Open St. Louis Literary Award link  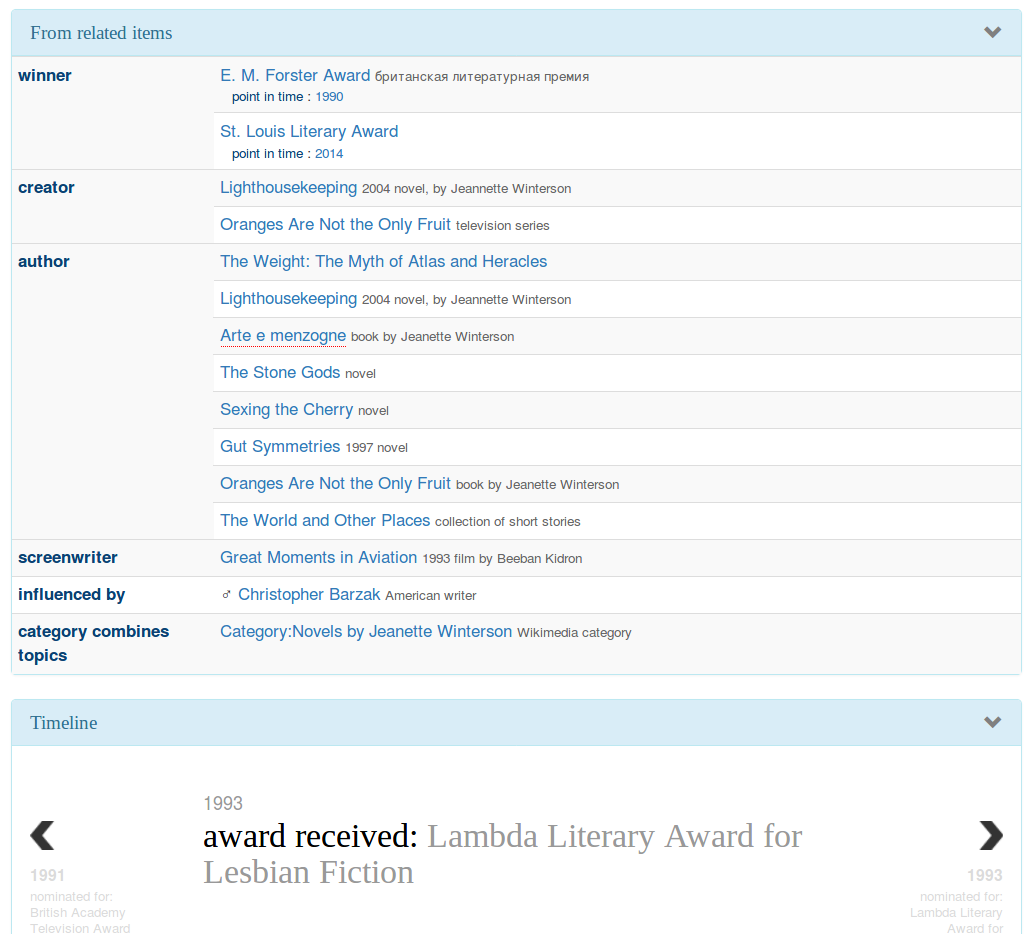(x=309, y=131)
